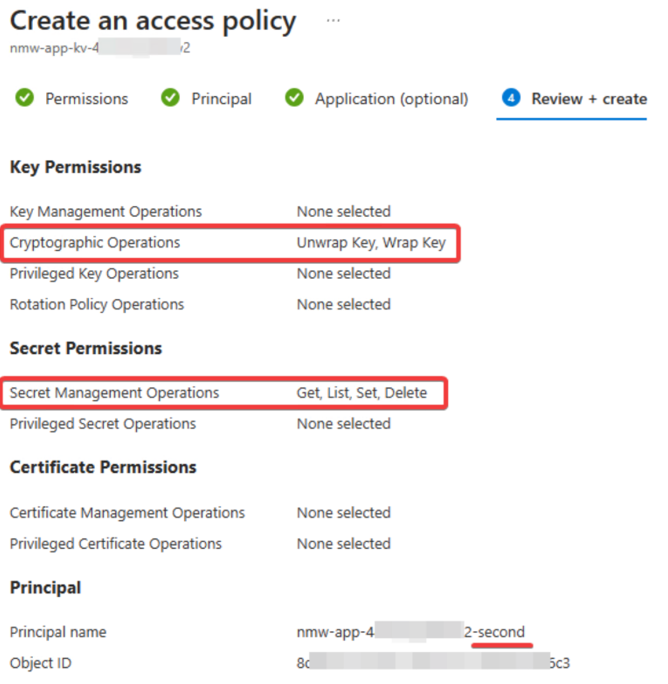
Task: Open the ellipsis more options menu
Action: 333,20
